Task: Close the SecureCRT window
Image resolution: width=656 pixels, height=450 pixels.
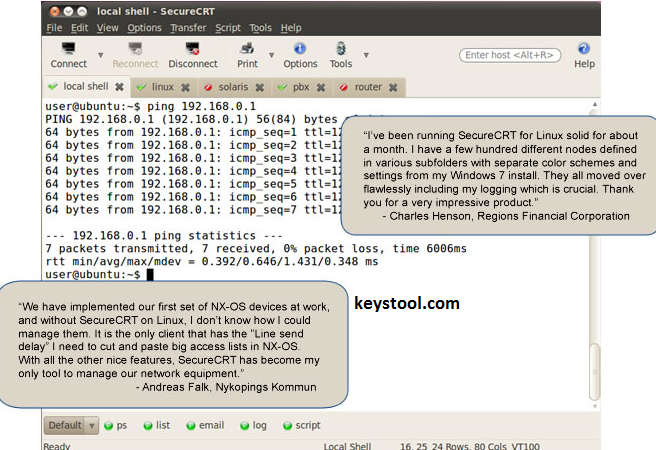Action: [54, 11]
